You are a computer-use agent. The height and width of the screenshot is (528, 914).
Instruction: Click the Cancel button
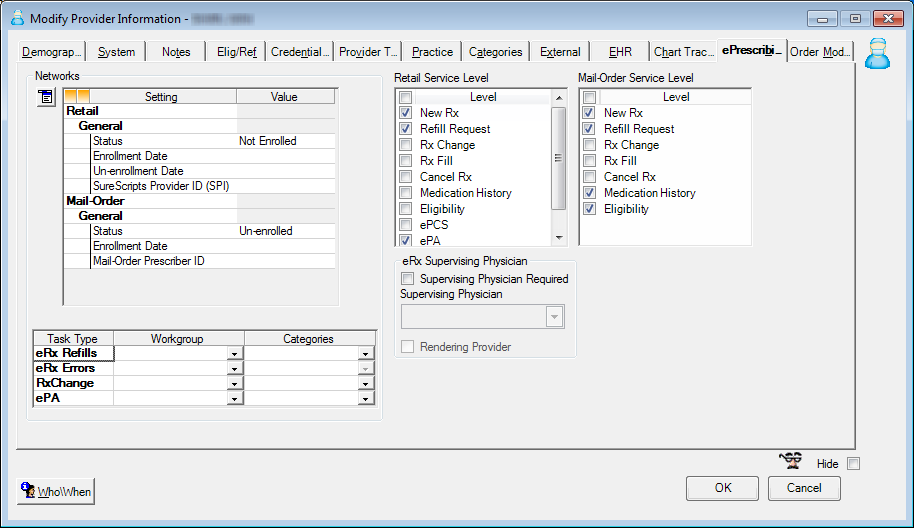tap(804, 488)
